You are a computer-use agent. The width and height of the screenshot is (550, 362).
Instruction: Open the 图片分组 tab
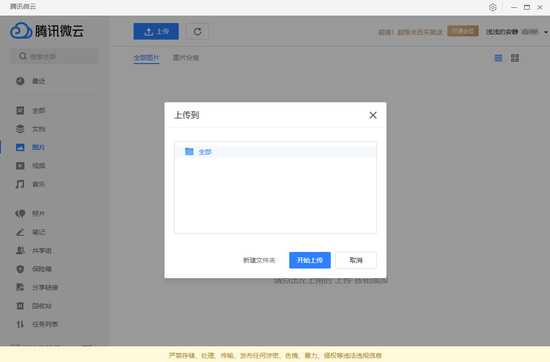coord(186,58)
